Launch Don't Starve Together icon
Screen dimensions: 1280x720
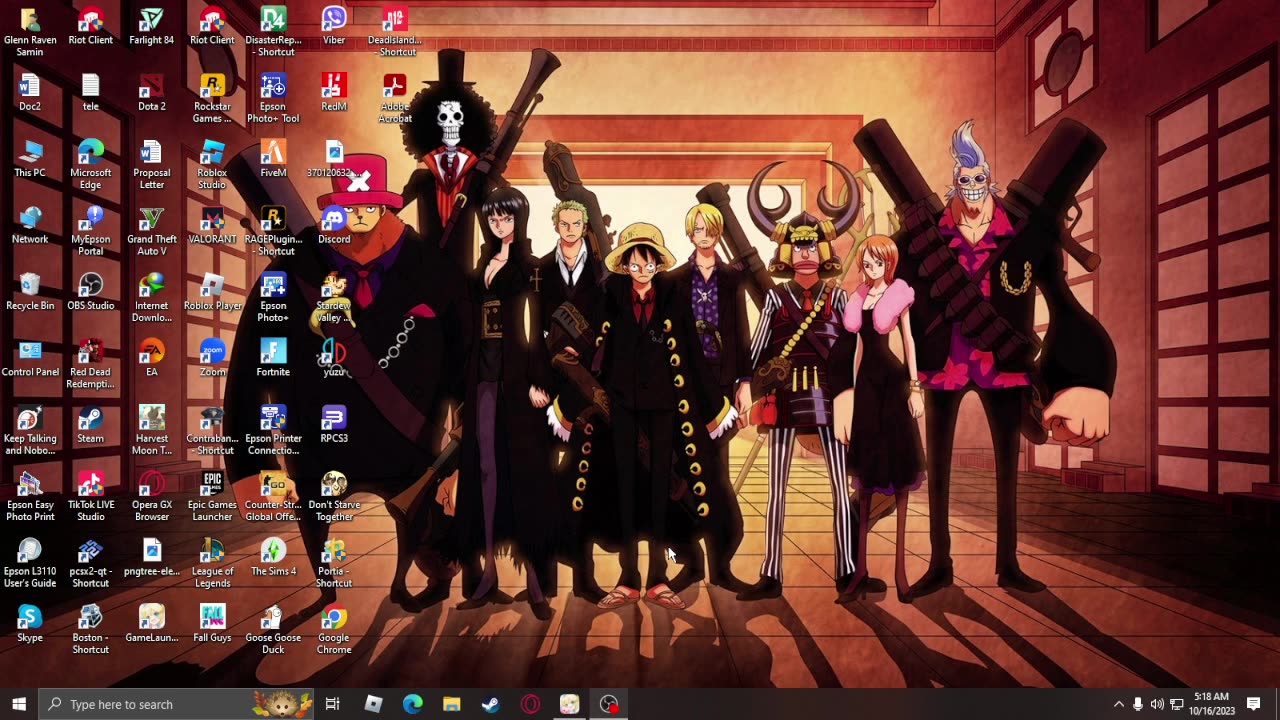coord(334,497)
